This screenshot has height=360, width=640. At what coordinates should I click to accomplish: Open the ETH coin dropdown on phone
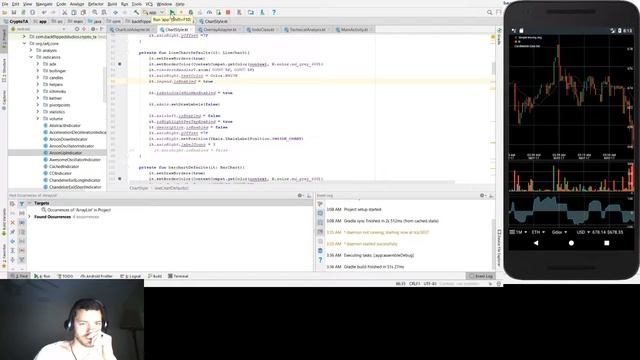tap(538, 232)
